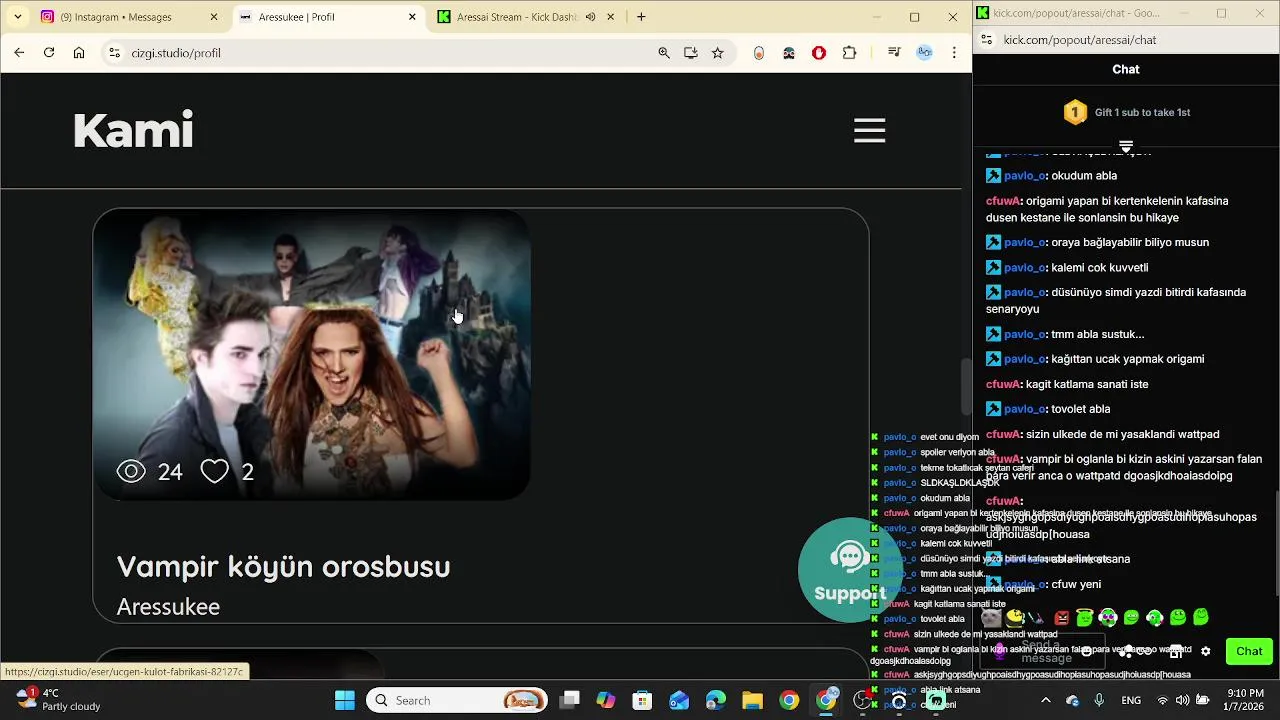Open a new browser tab
Screen dimensions: 1280x720
(x=641, y=17)
